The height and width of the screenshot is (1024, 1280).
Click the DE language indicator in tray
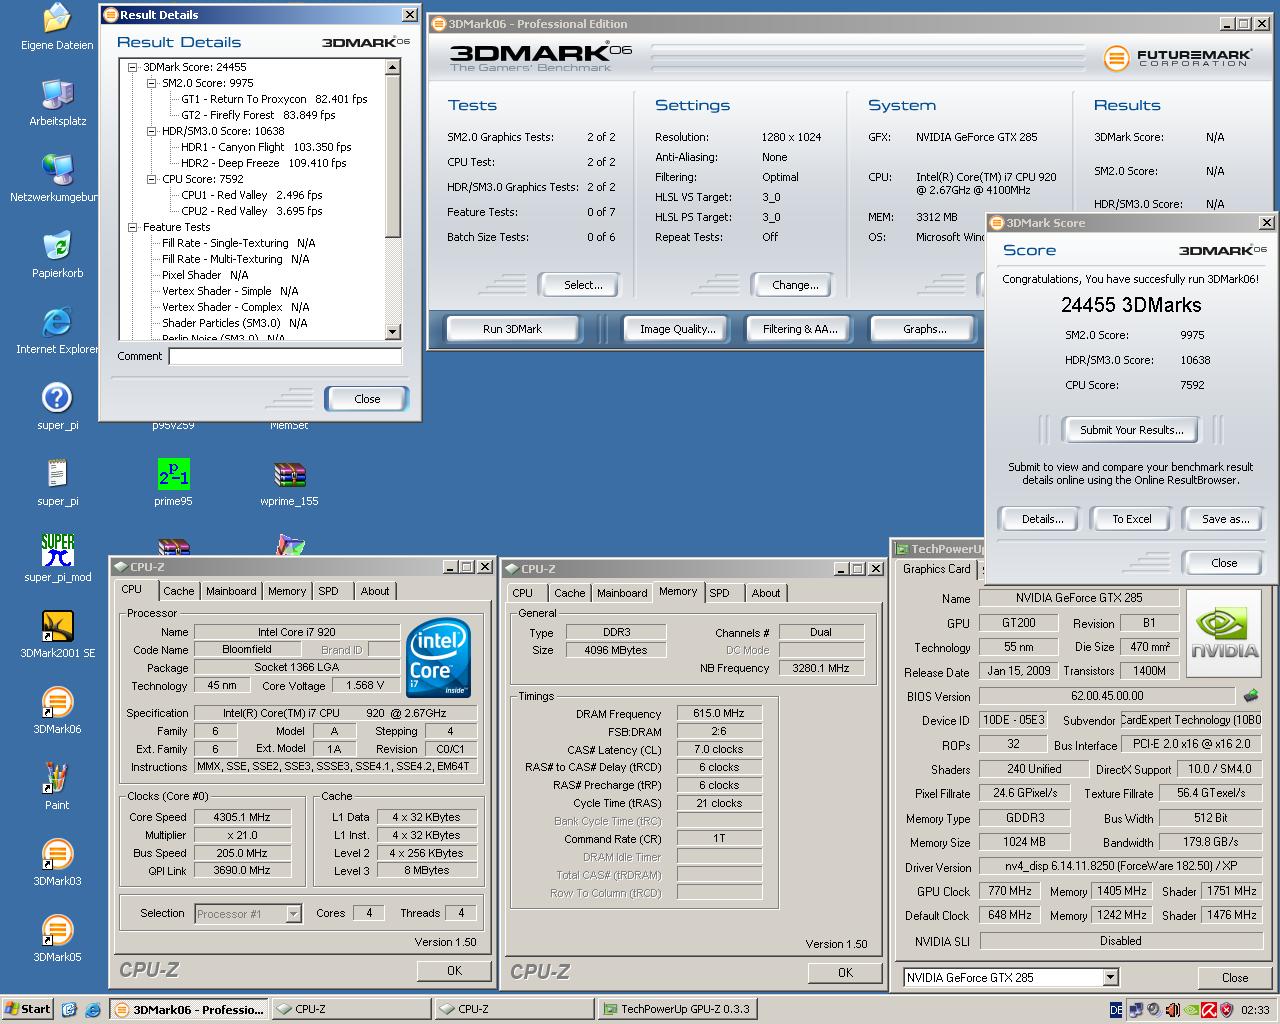point(1116,1010)
